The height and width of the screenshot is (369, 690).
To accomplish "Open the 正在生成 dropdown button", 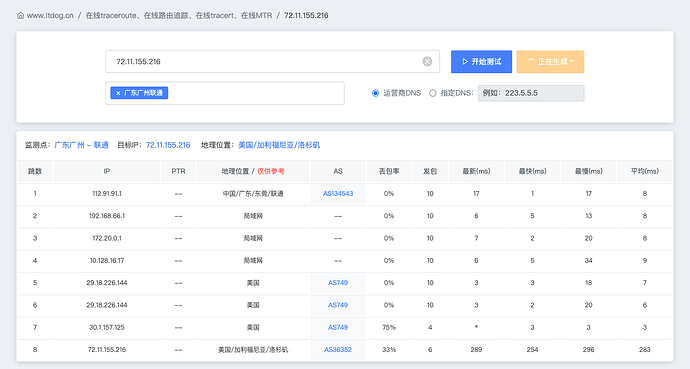I will (550, 62).
